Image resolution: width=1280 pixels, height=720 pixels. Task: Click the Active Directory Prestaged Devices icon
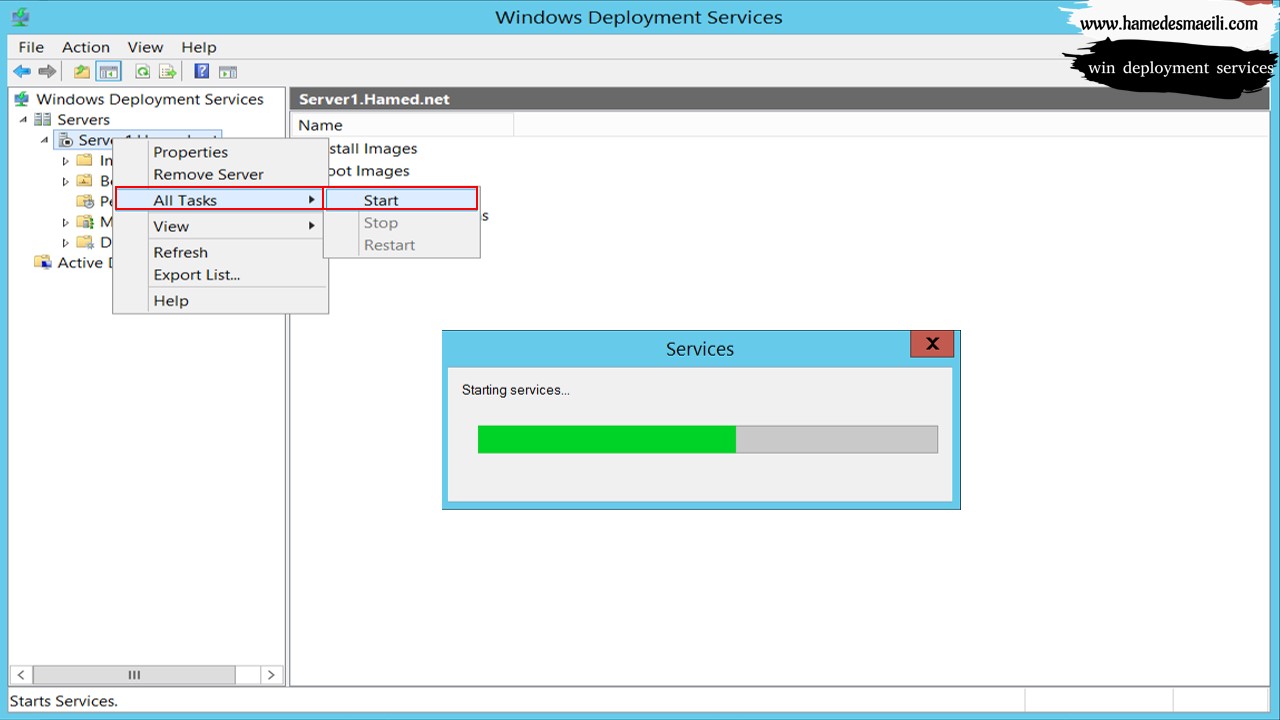coord(42,262)
